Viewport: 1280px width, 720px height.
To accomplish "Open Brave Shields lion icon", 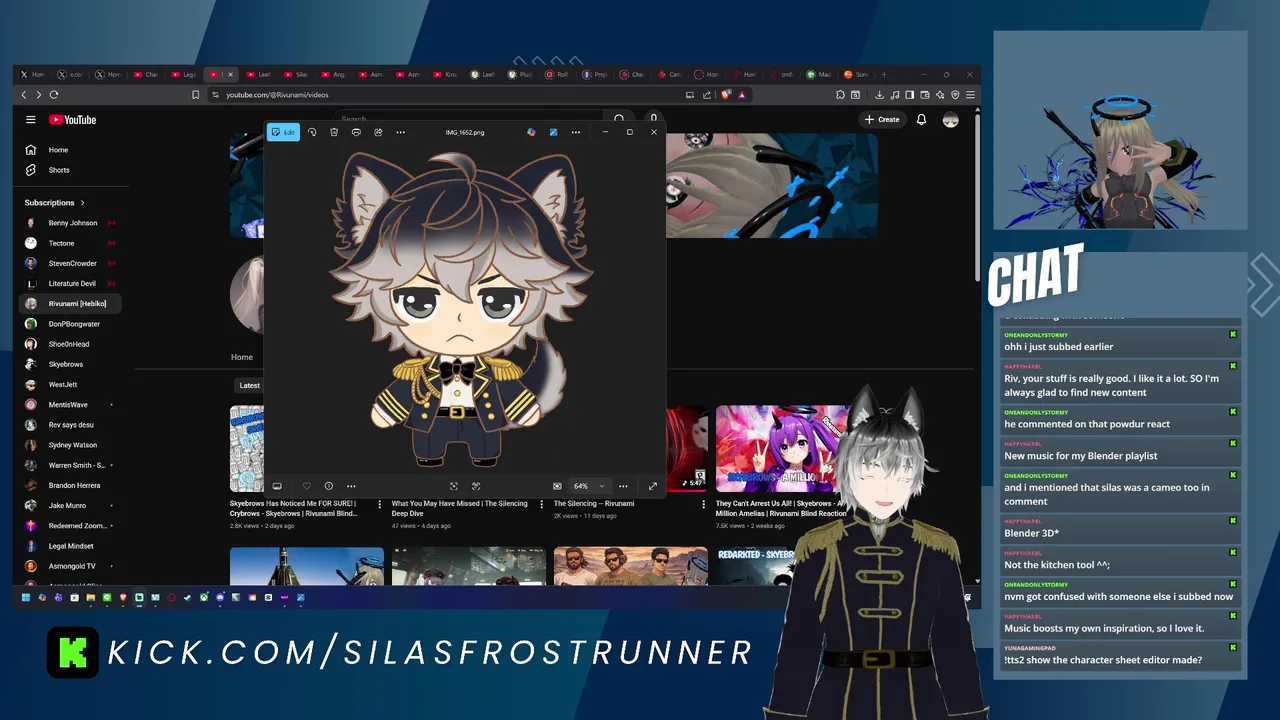I will (x=726, y=95).
